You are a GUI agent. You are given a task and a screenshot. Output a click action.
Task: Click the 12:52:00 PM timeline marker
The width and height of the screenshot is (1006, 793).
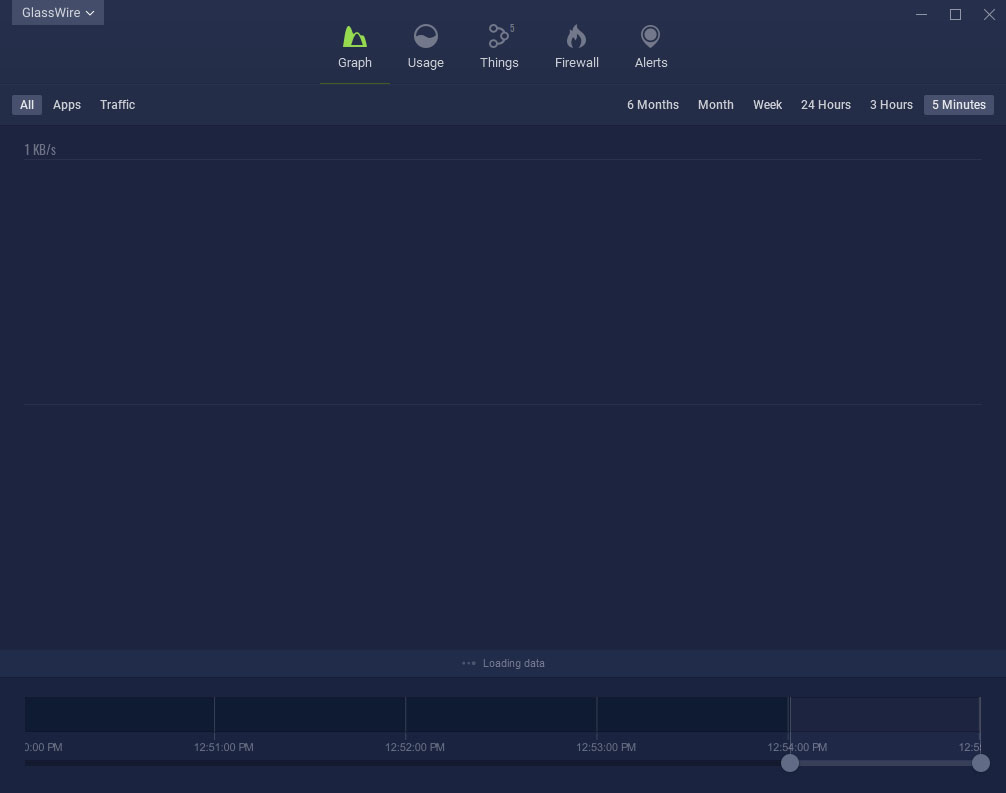click(x=414, y=747)
